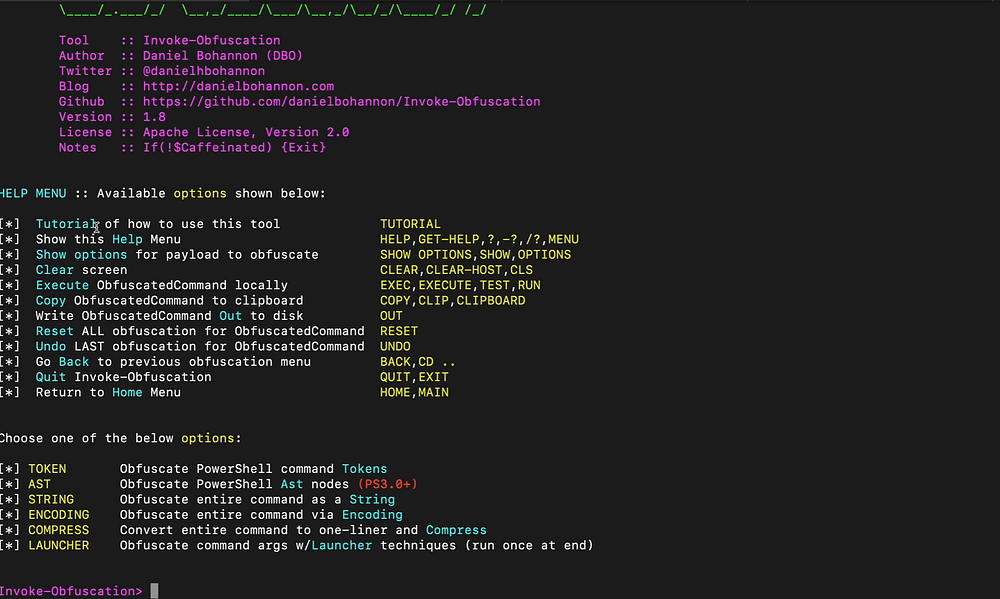
Task: Click the red '(PS3.0+)' label
Action: [388, 484]
